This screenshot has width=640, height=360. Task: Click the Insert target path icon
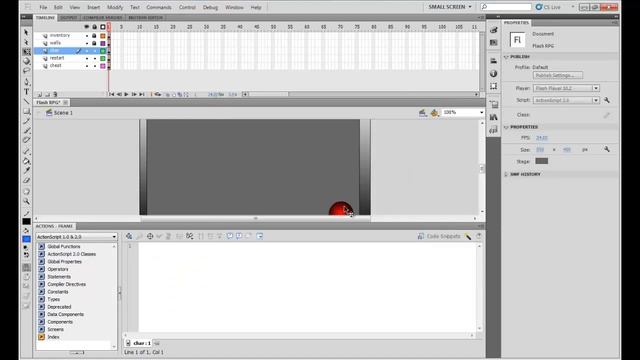(x=150, y=236)
